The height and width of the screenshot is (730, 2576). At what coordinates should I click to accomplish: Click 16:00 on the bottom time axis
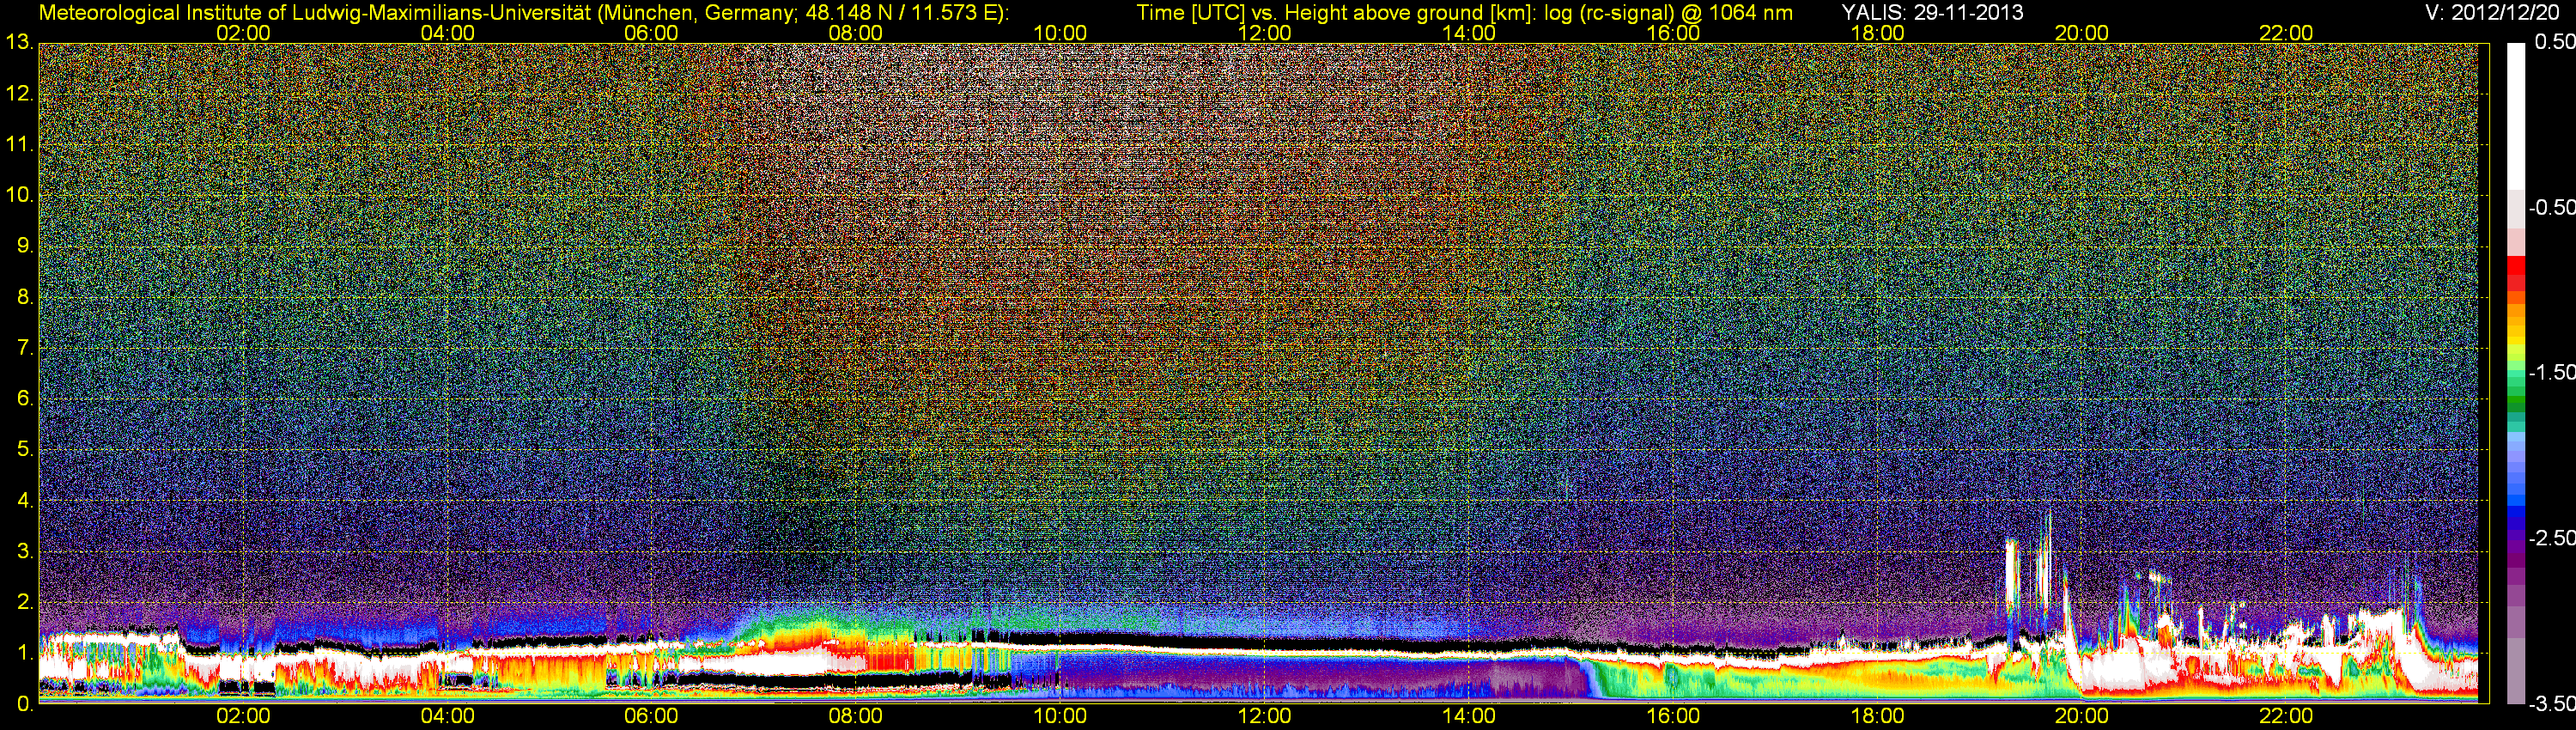tap(1673, 716)
